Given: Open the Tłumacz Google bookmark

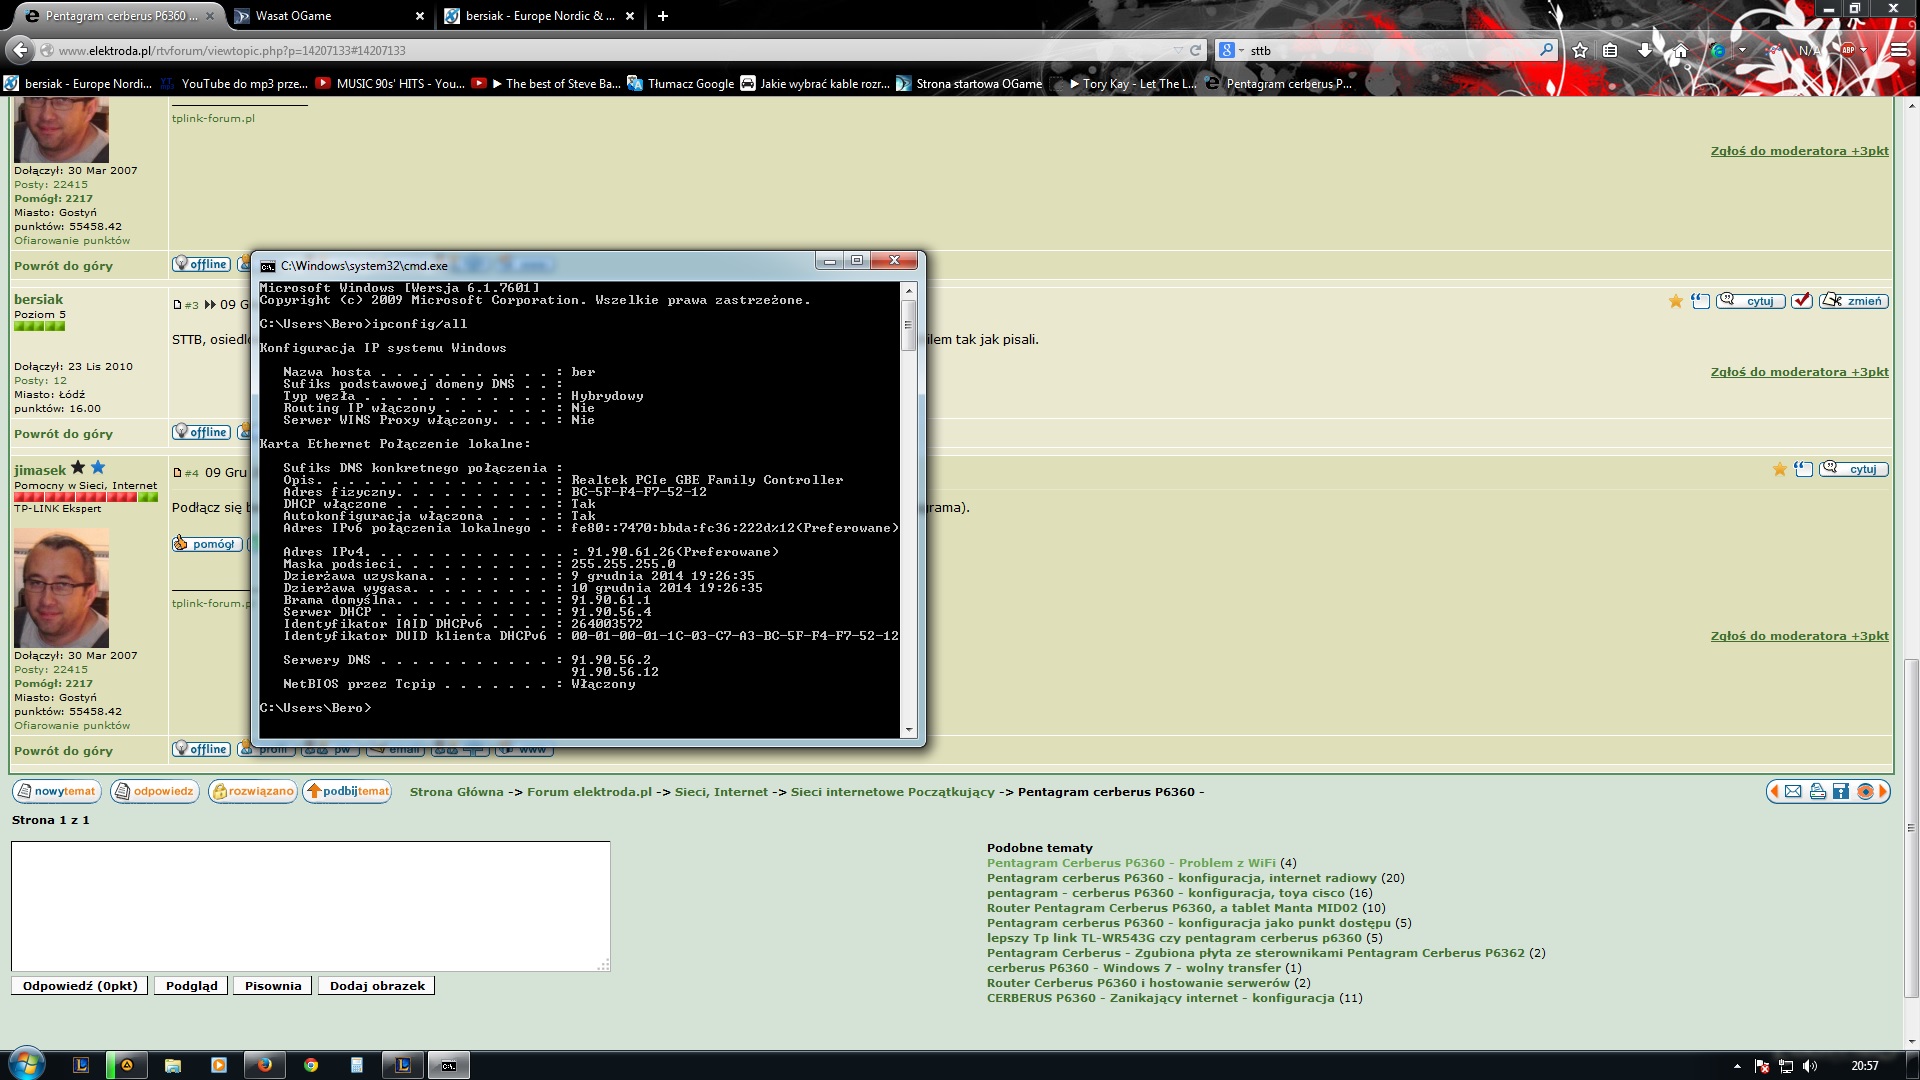Looking at the screenshot, I should tap(681, 84).
